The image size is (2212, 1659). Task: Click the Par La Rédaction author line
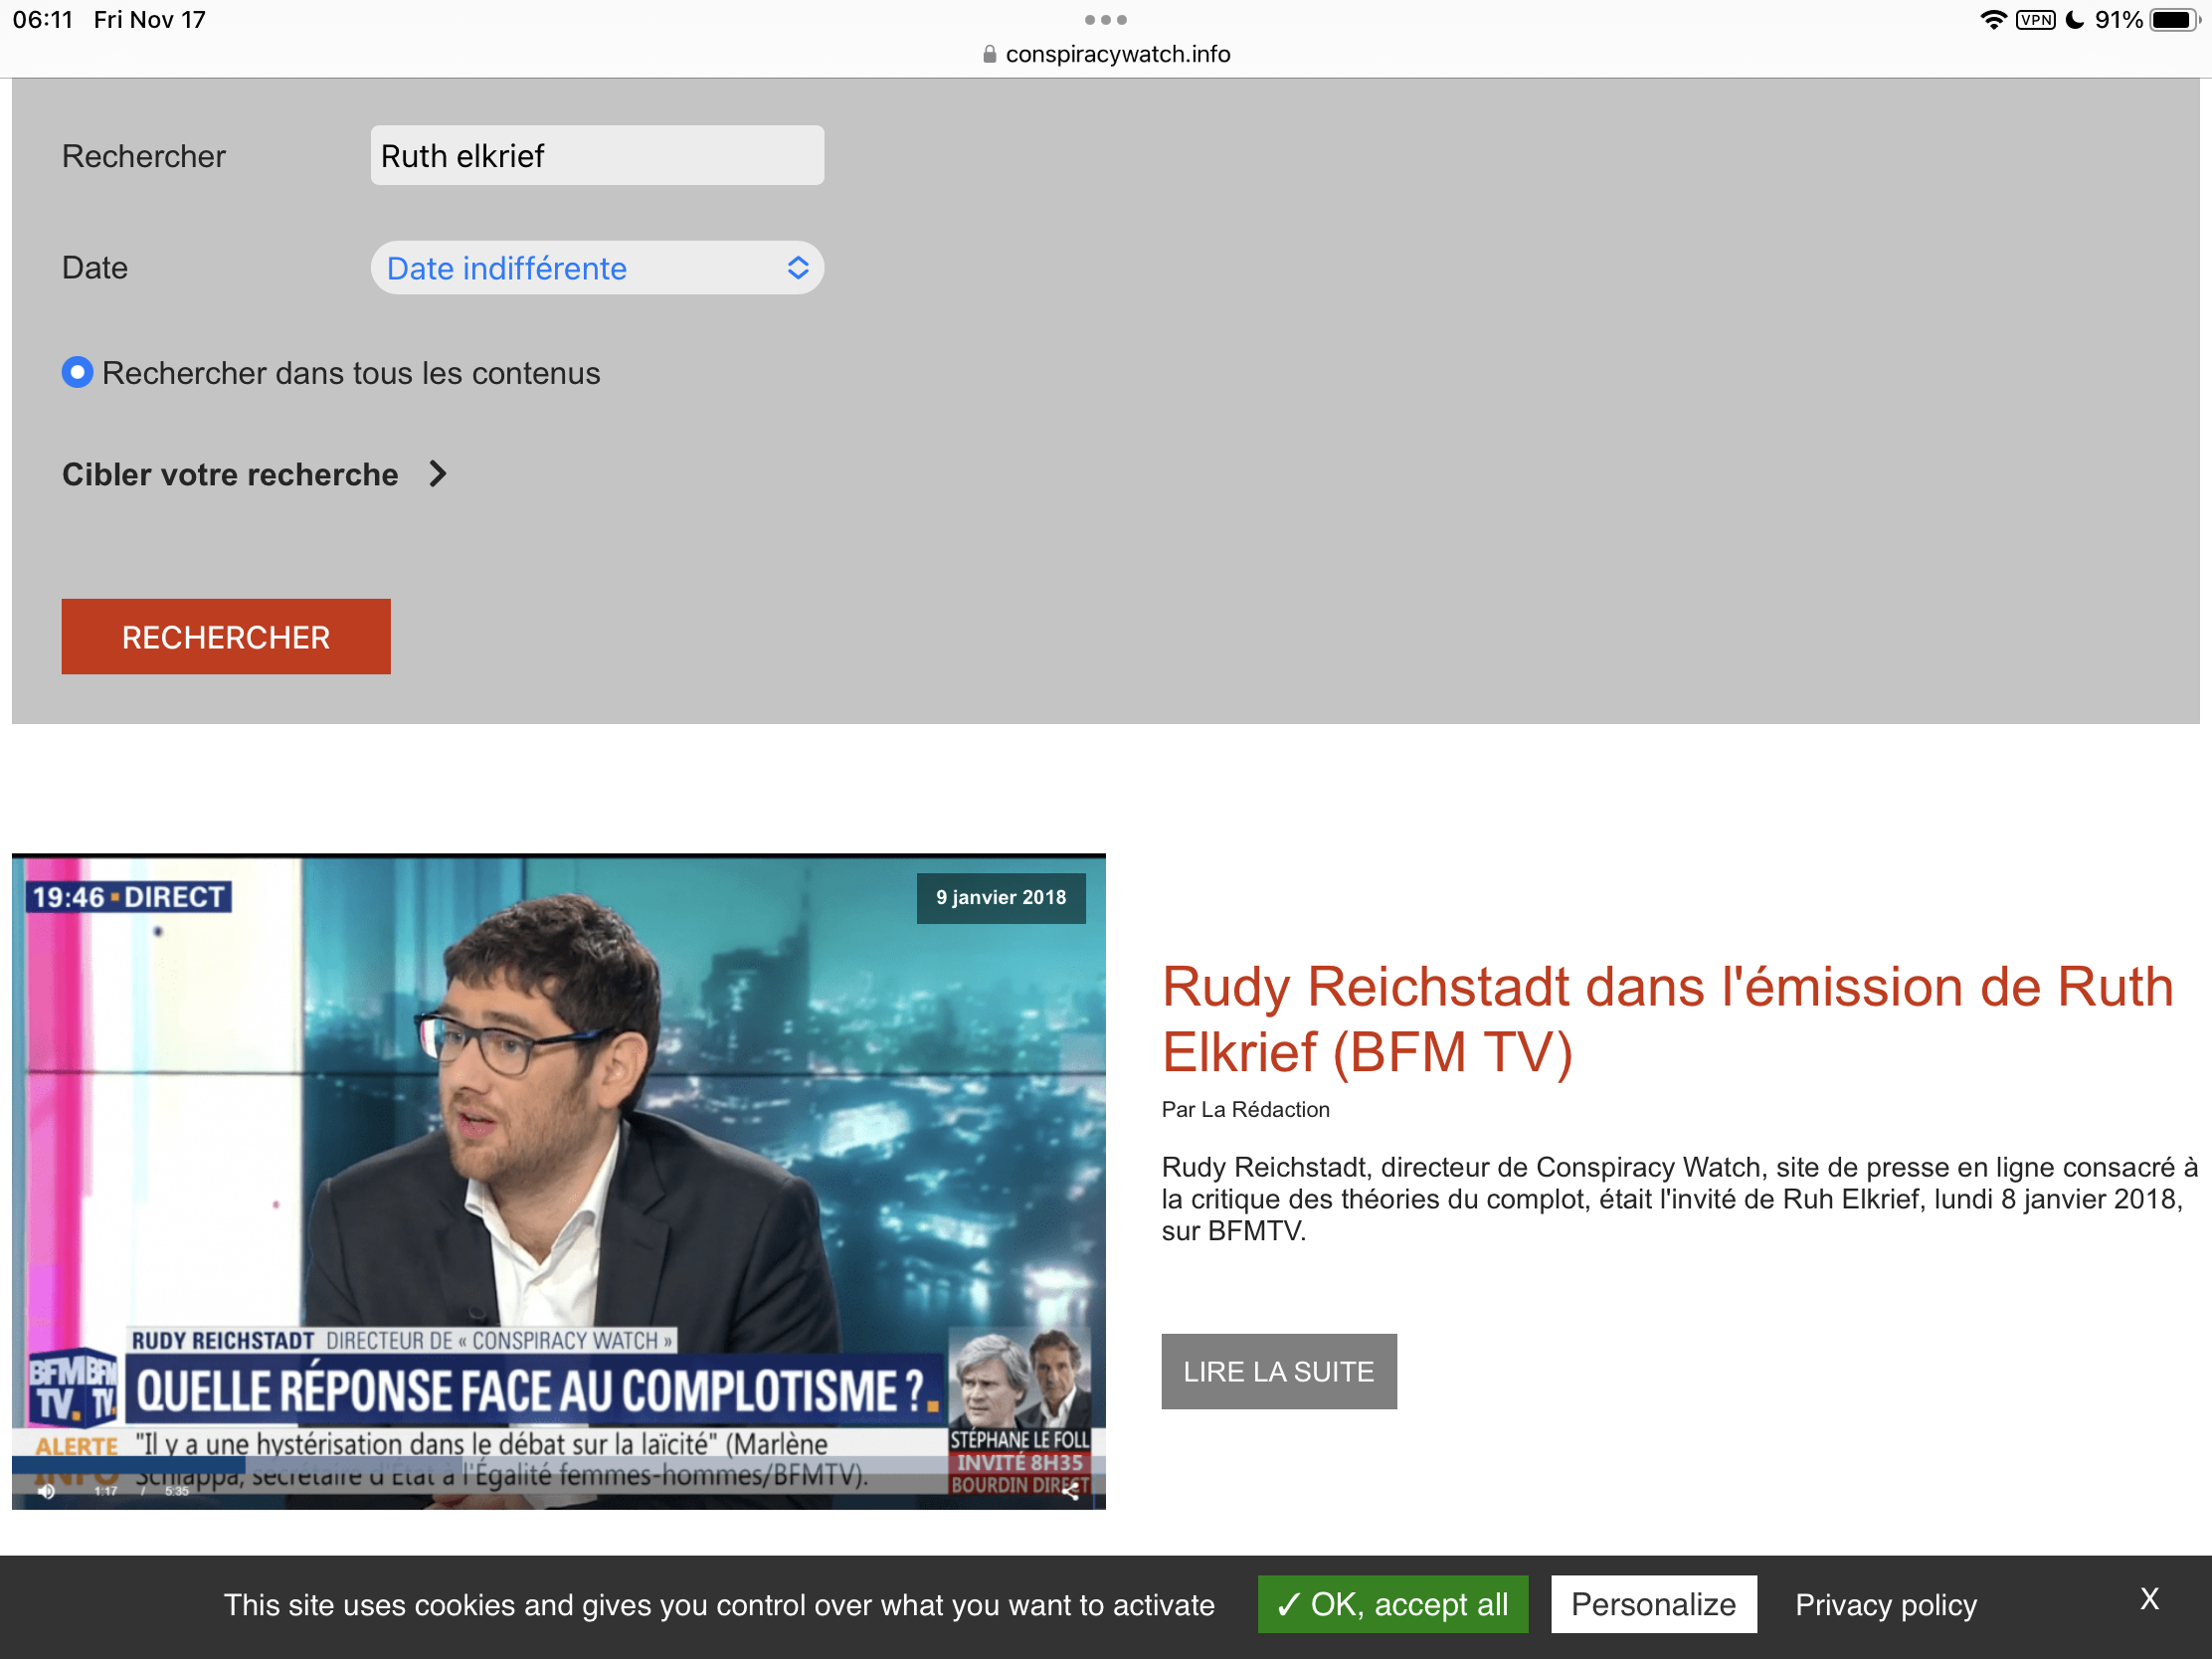[1245, 1109]
